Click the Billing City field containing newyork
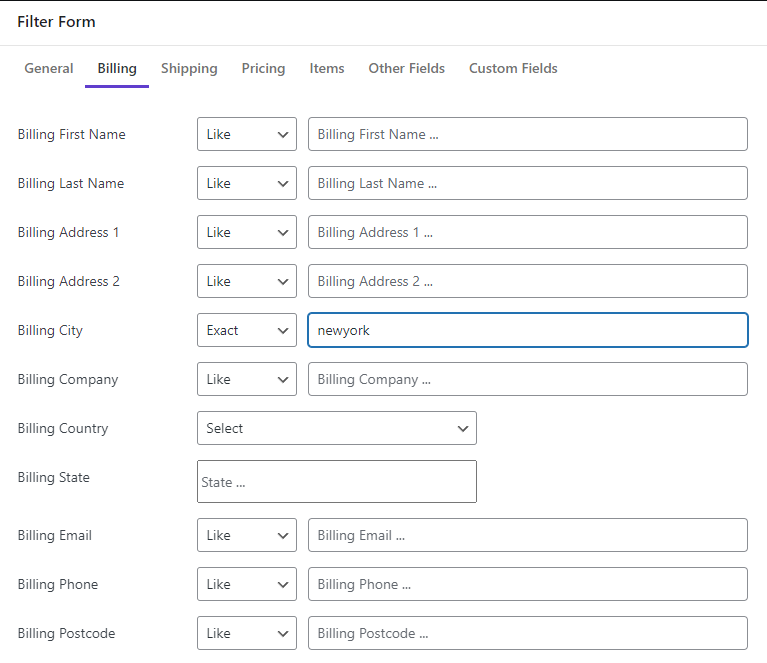 point(528,330)
